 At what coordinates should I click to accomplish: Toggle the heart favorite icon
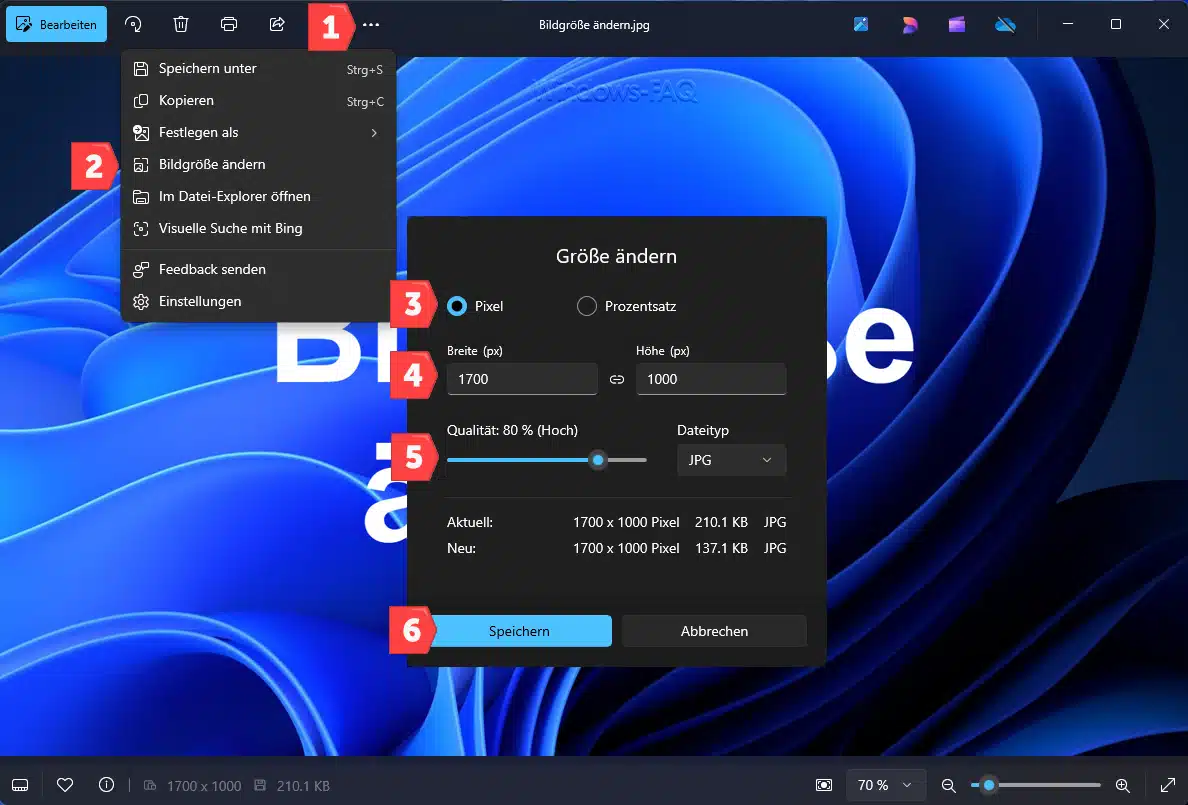[65, 785]
